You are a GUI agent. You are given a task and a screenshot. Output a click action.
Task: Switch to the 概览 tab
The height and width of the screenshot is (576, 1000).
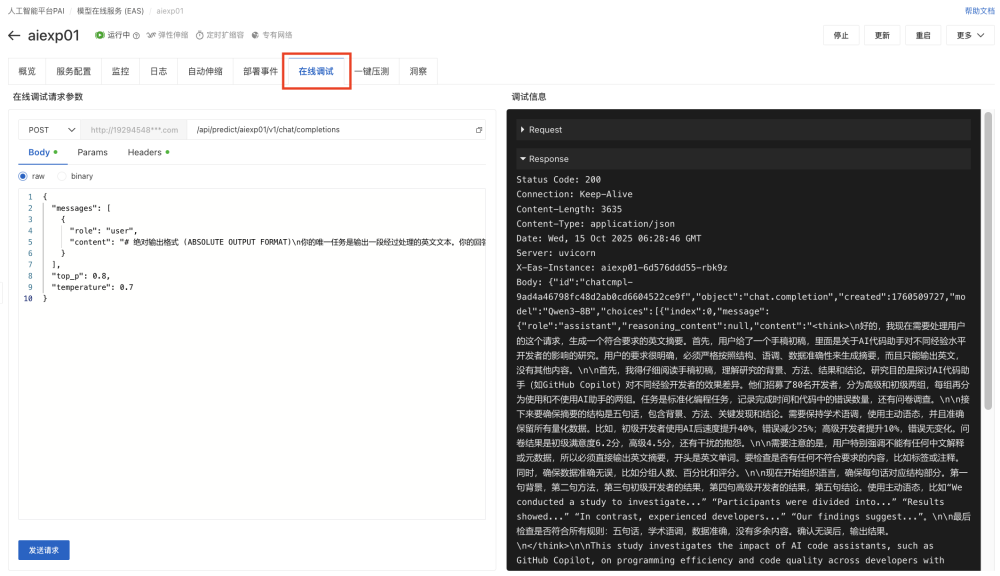pos(27,71)
